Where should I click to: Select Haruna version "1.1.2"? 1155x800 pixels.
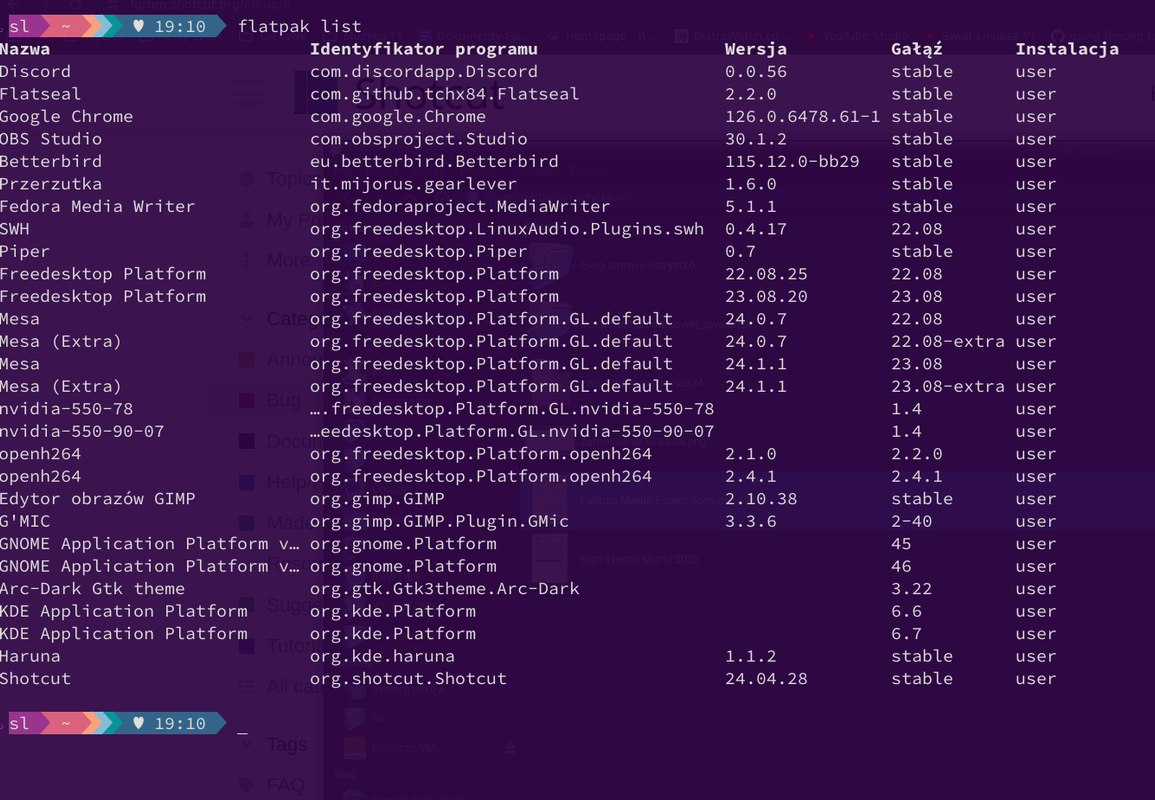click(x=751, y=656)
